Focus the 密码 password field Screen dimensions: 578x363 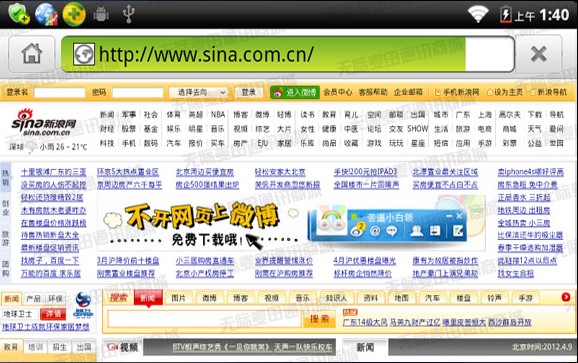(x=137, y=93)
